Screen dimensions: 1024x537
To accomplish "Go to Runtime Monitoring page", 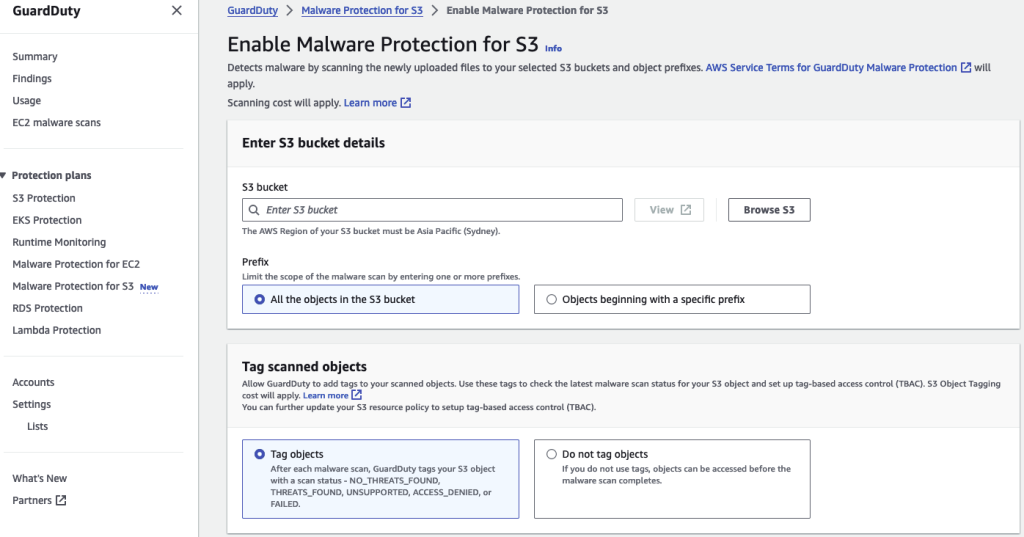I will (x=59, y=242).
